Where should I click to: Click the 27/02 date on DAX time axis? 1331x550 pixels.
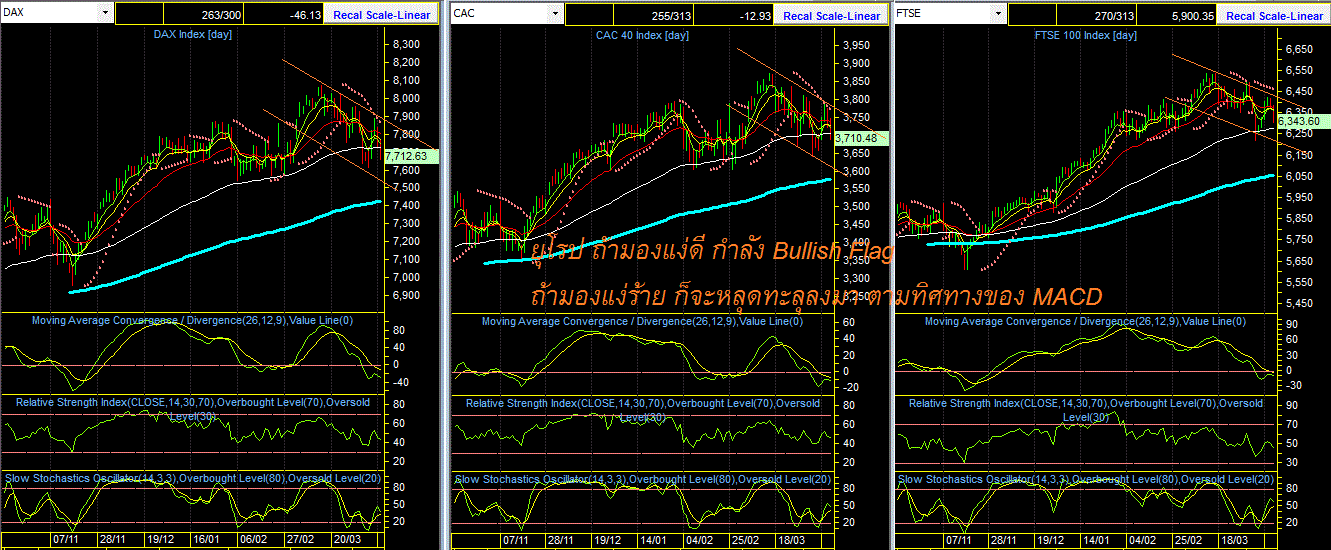point(300,538)
